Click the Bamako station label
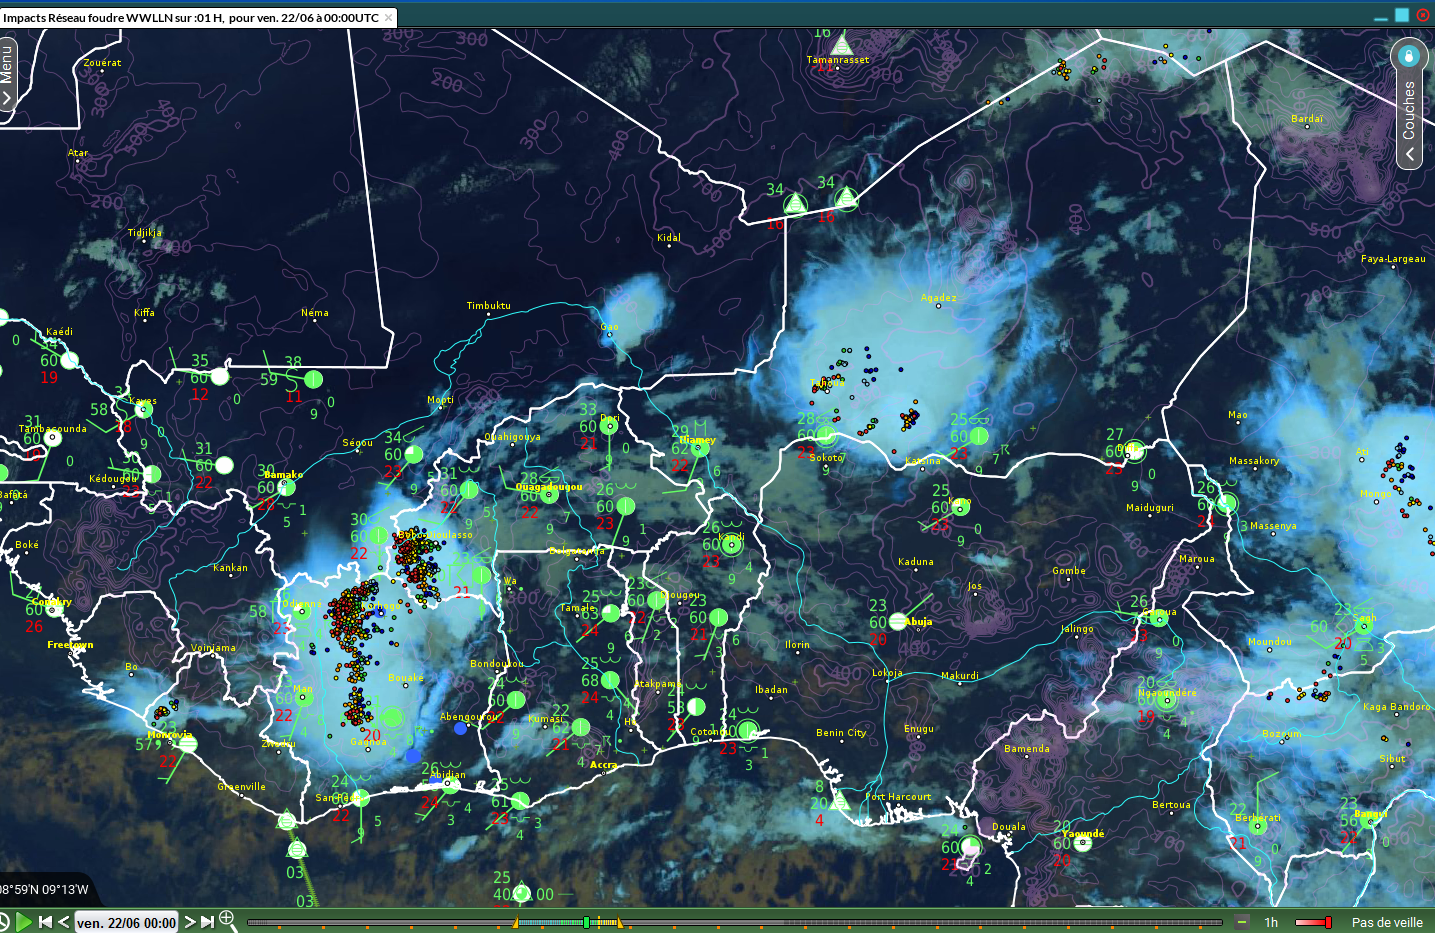 [x=283, y=475]
